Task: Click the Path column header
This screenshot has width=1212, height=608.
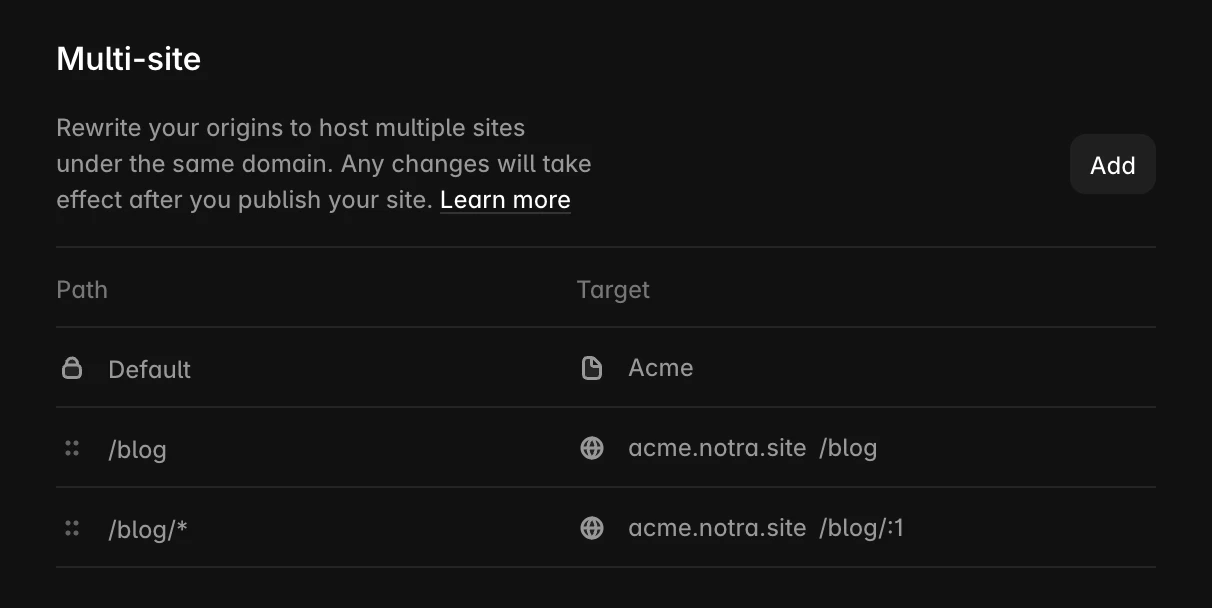Action: [x=82, y=289]
